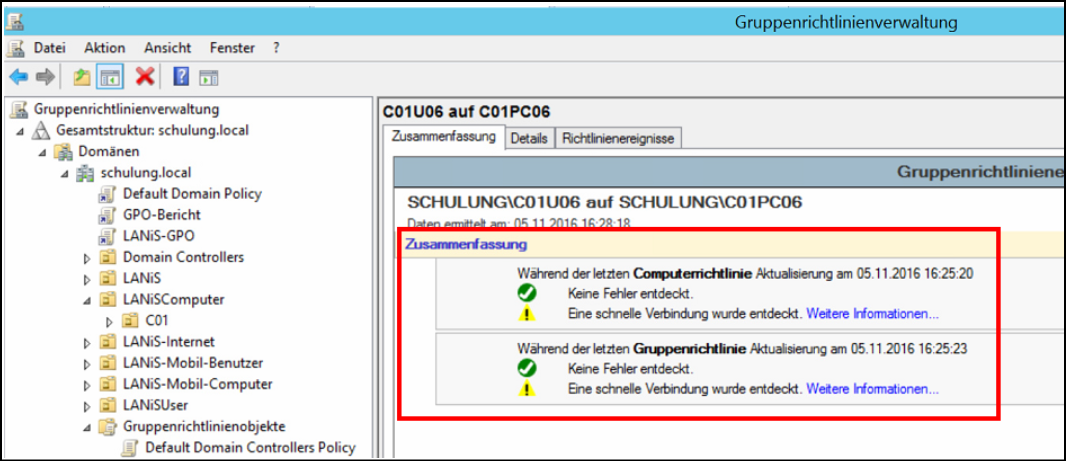Click the console icon left of Datei
The width and height of the screenshot is (1066, 461).
[x=16, y=48]
